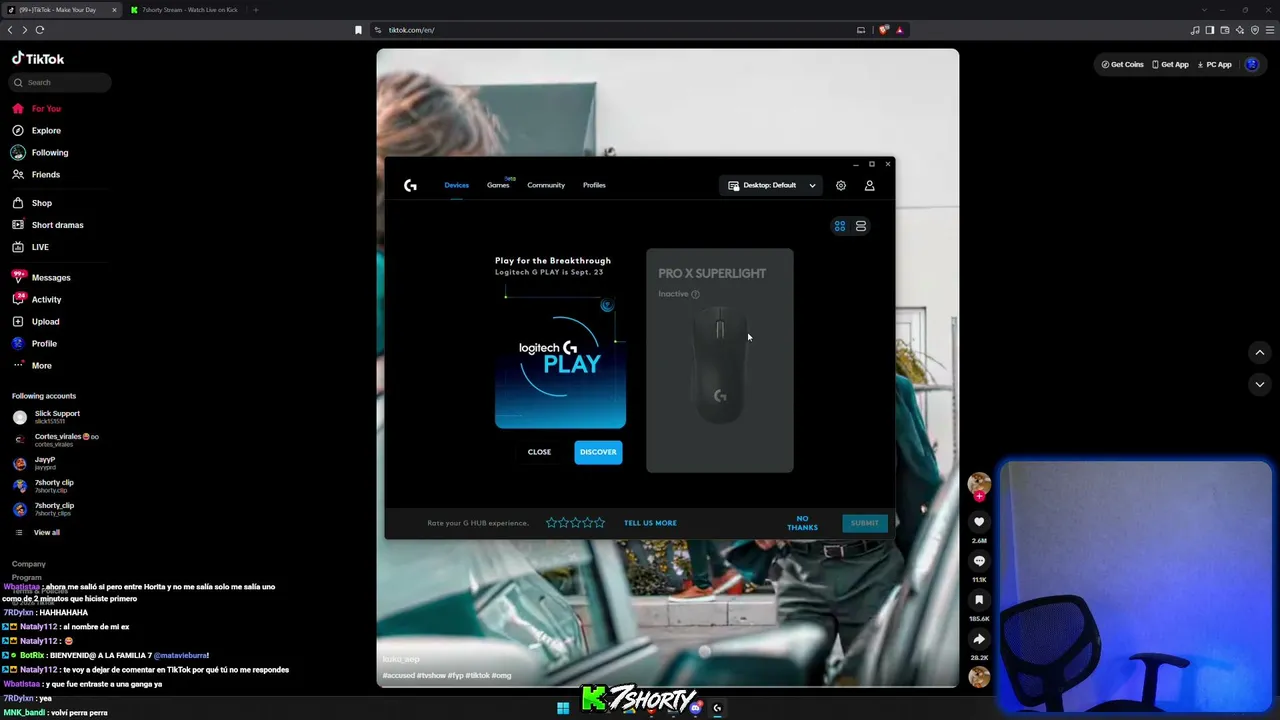Select the Devices tab in G HUB
1280x720 pixels.
pyautogui.click(x=456, y=185)
